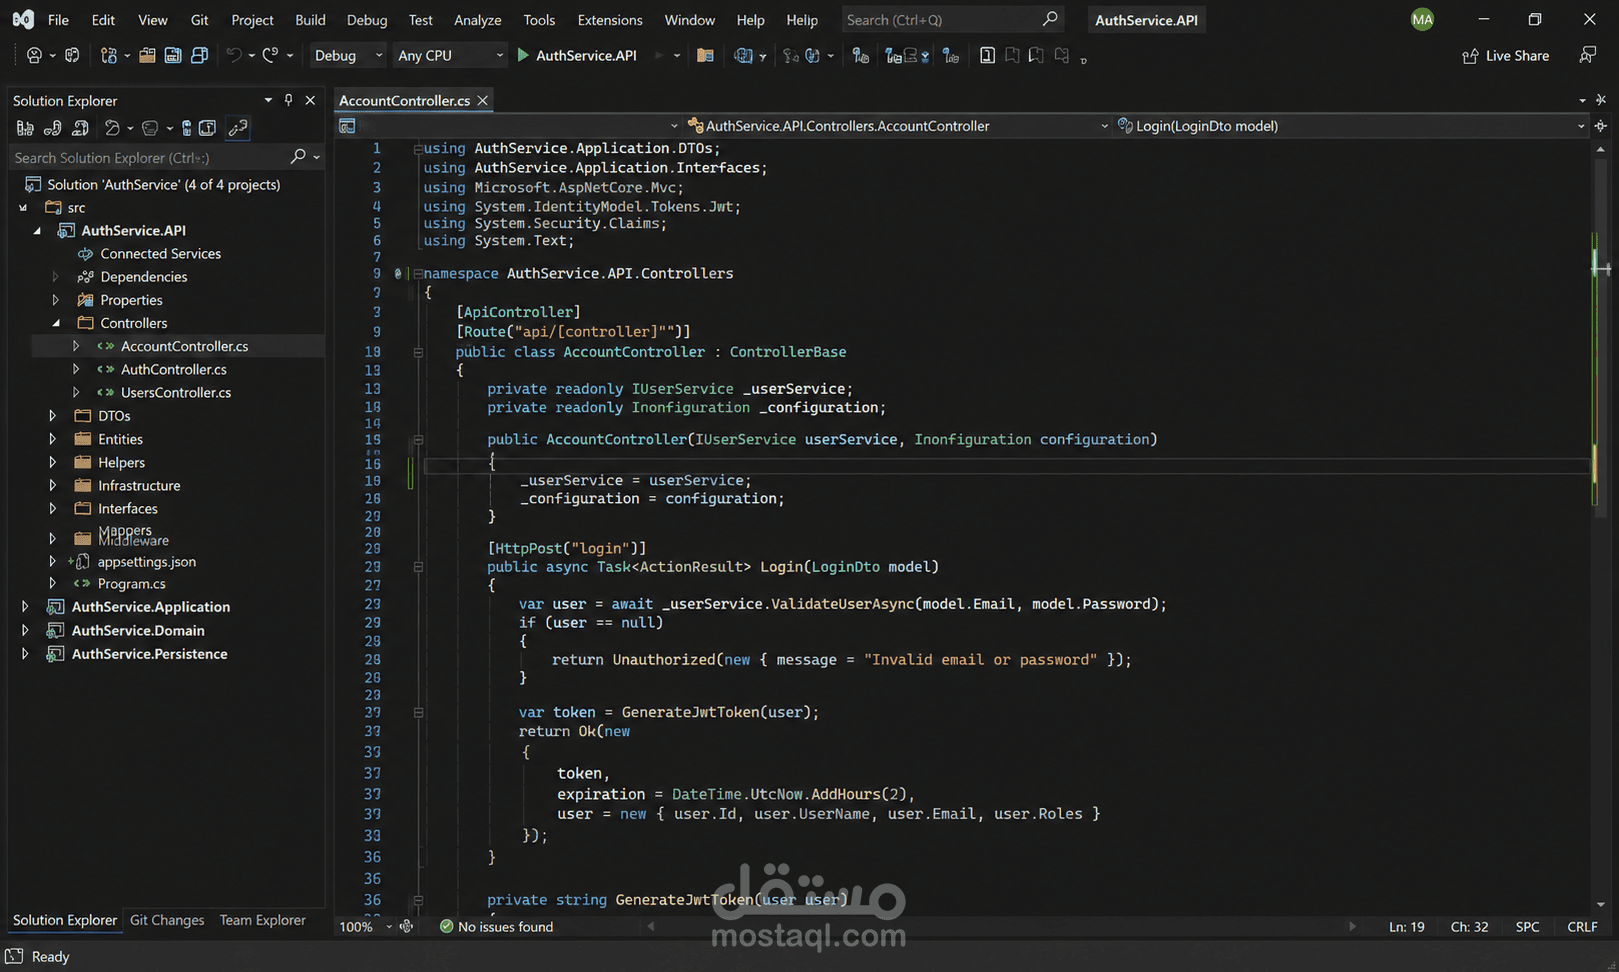Click the Show All Files icon in Solution Explorer
This screenshot has width=1619, height=972.
[x=207, y=128]
